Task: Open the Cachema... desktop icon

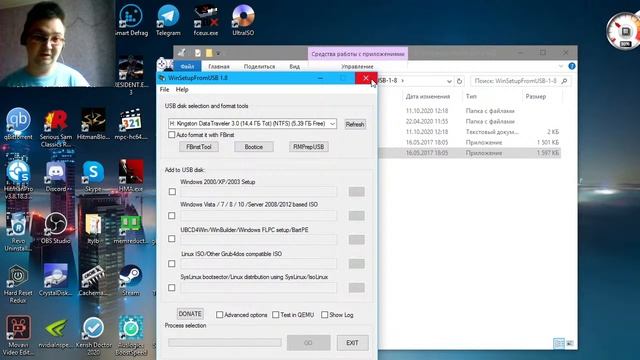Action: pos(93,280)
